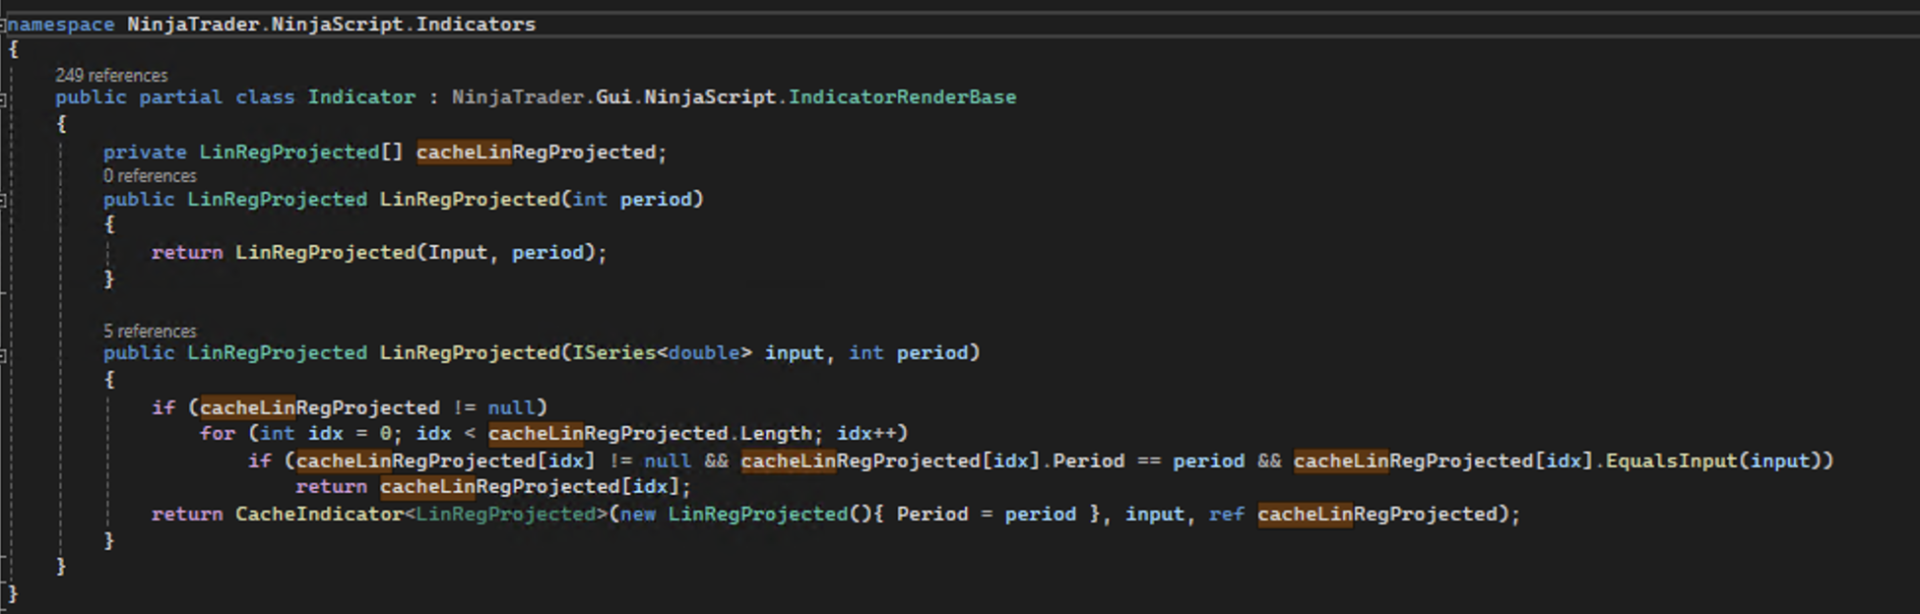
Task: Click the ref keyword in the last return
Action: pos(1226,513)
